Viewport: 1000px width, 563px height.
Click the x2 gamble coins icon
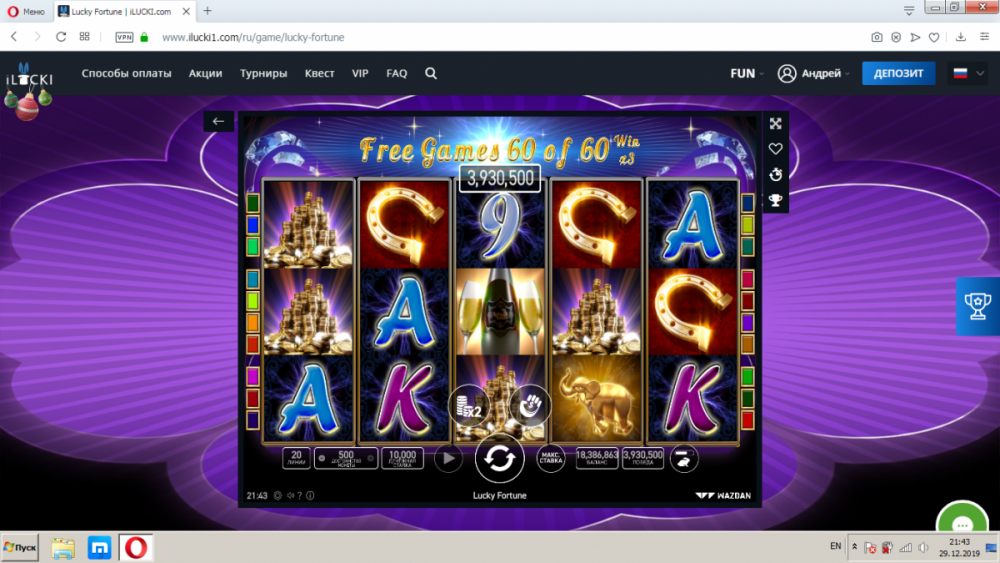click(469, 406)
